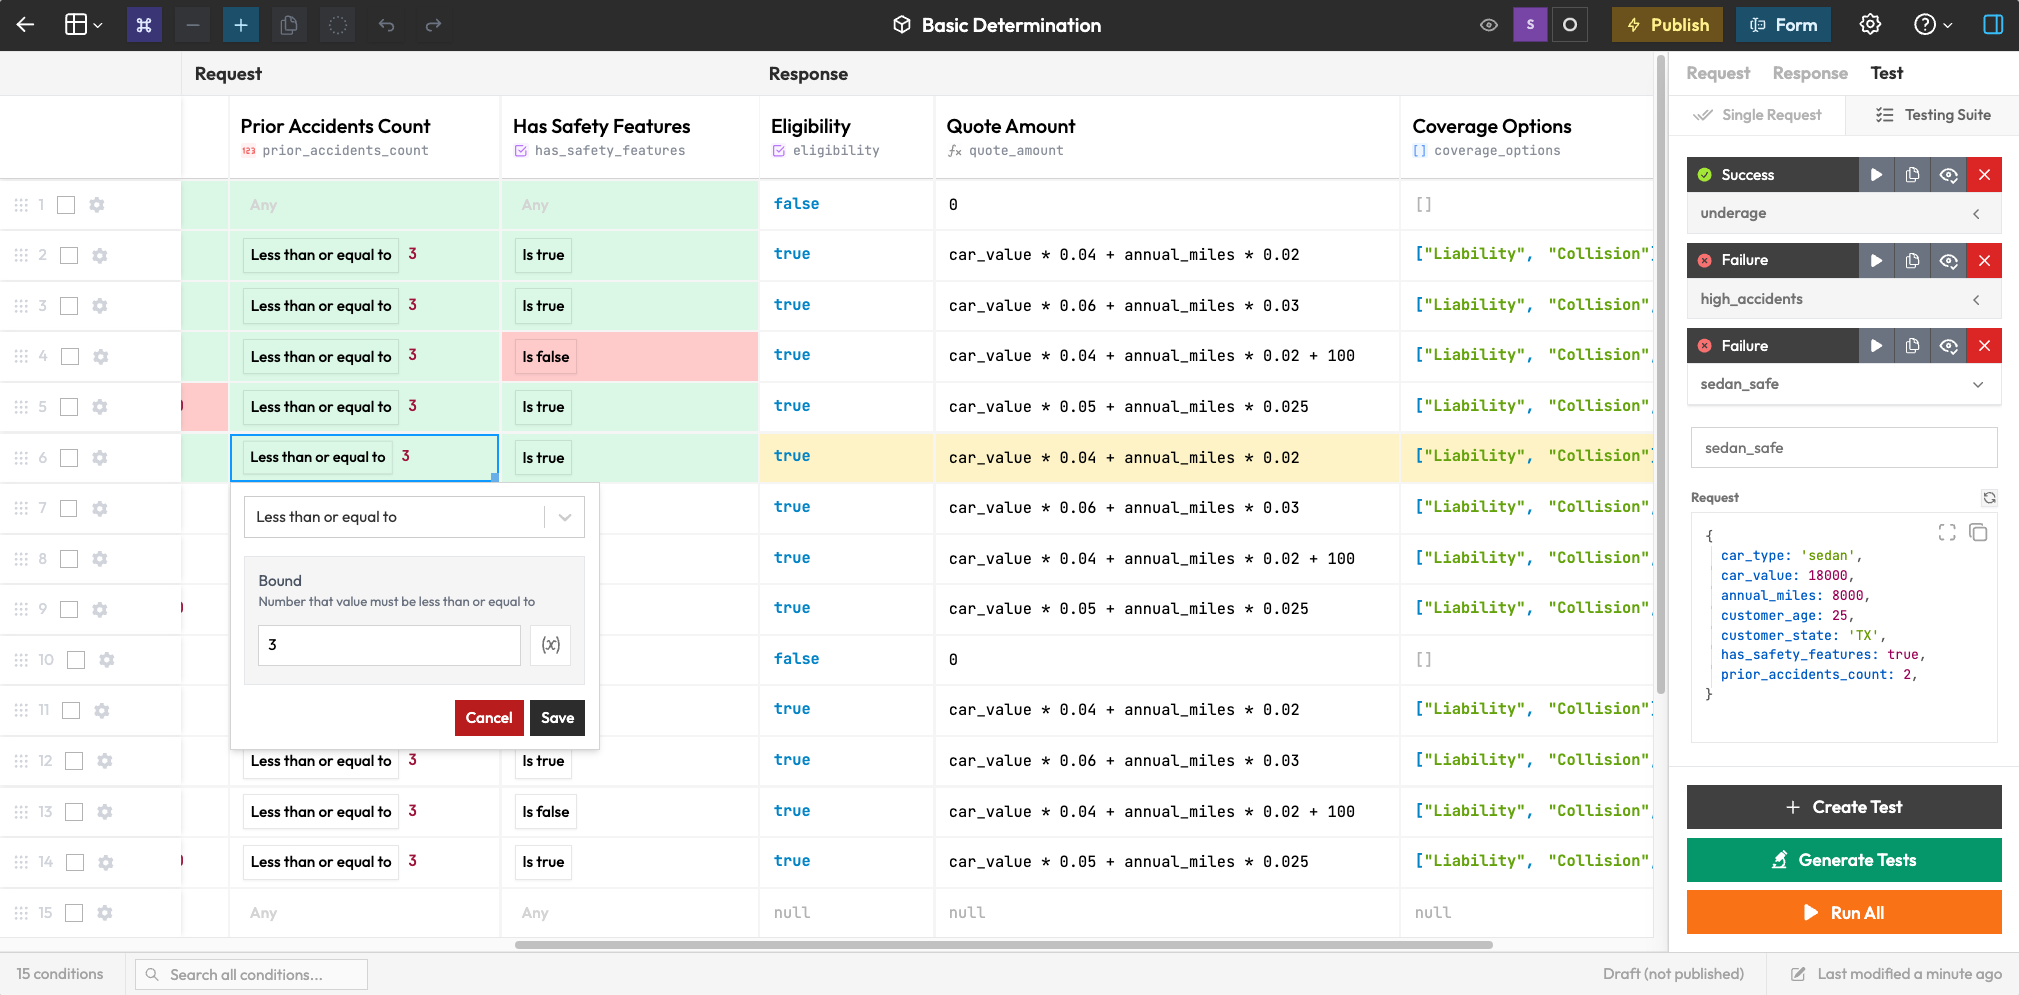Copy the request JSON to clipboard

[x=1978, y=532]
